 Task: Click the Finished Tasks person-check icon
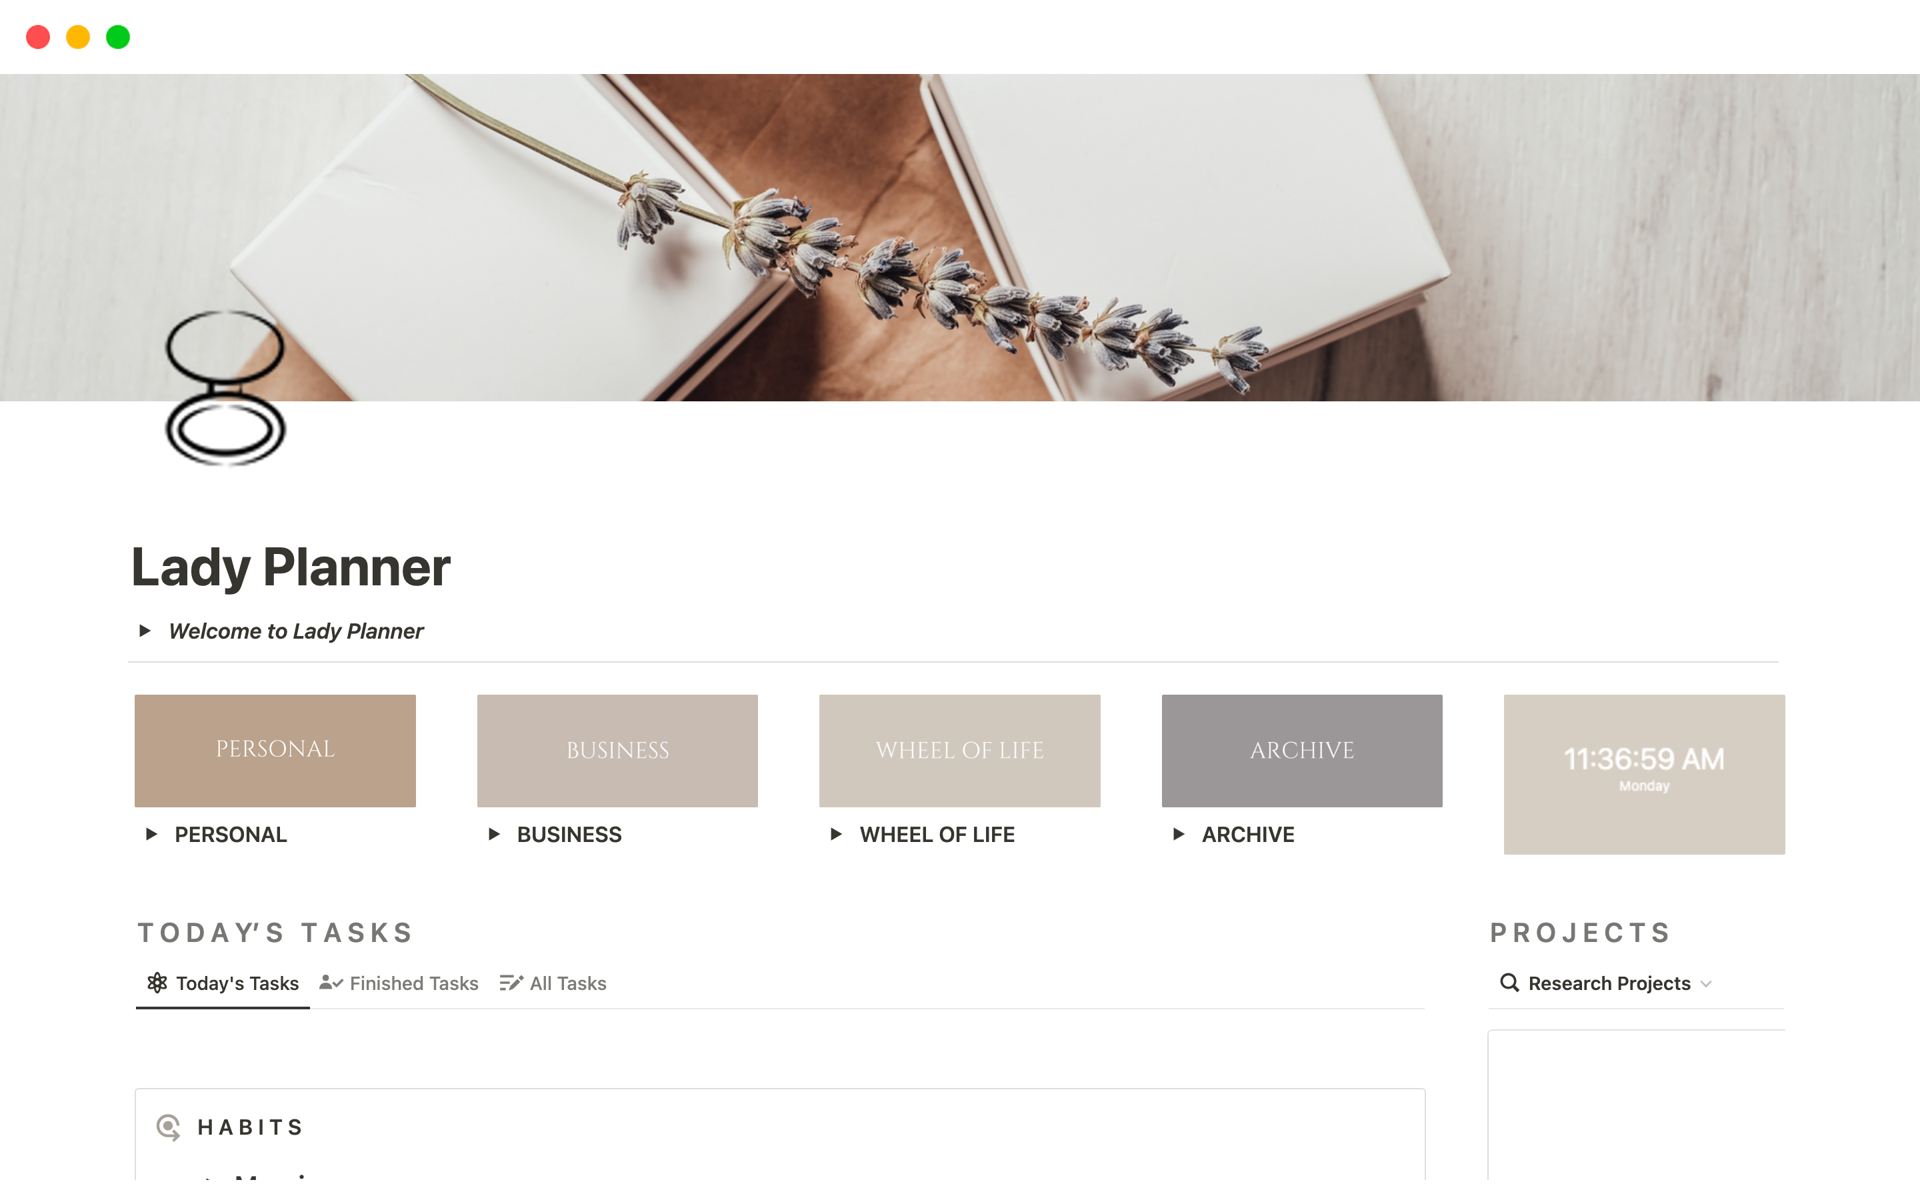(331, 983)
